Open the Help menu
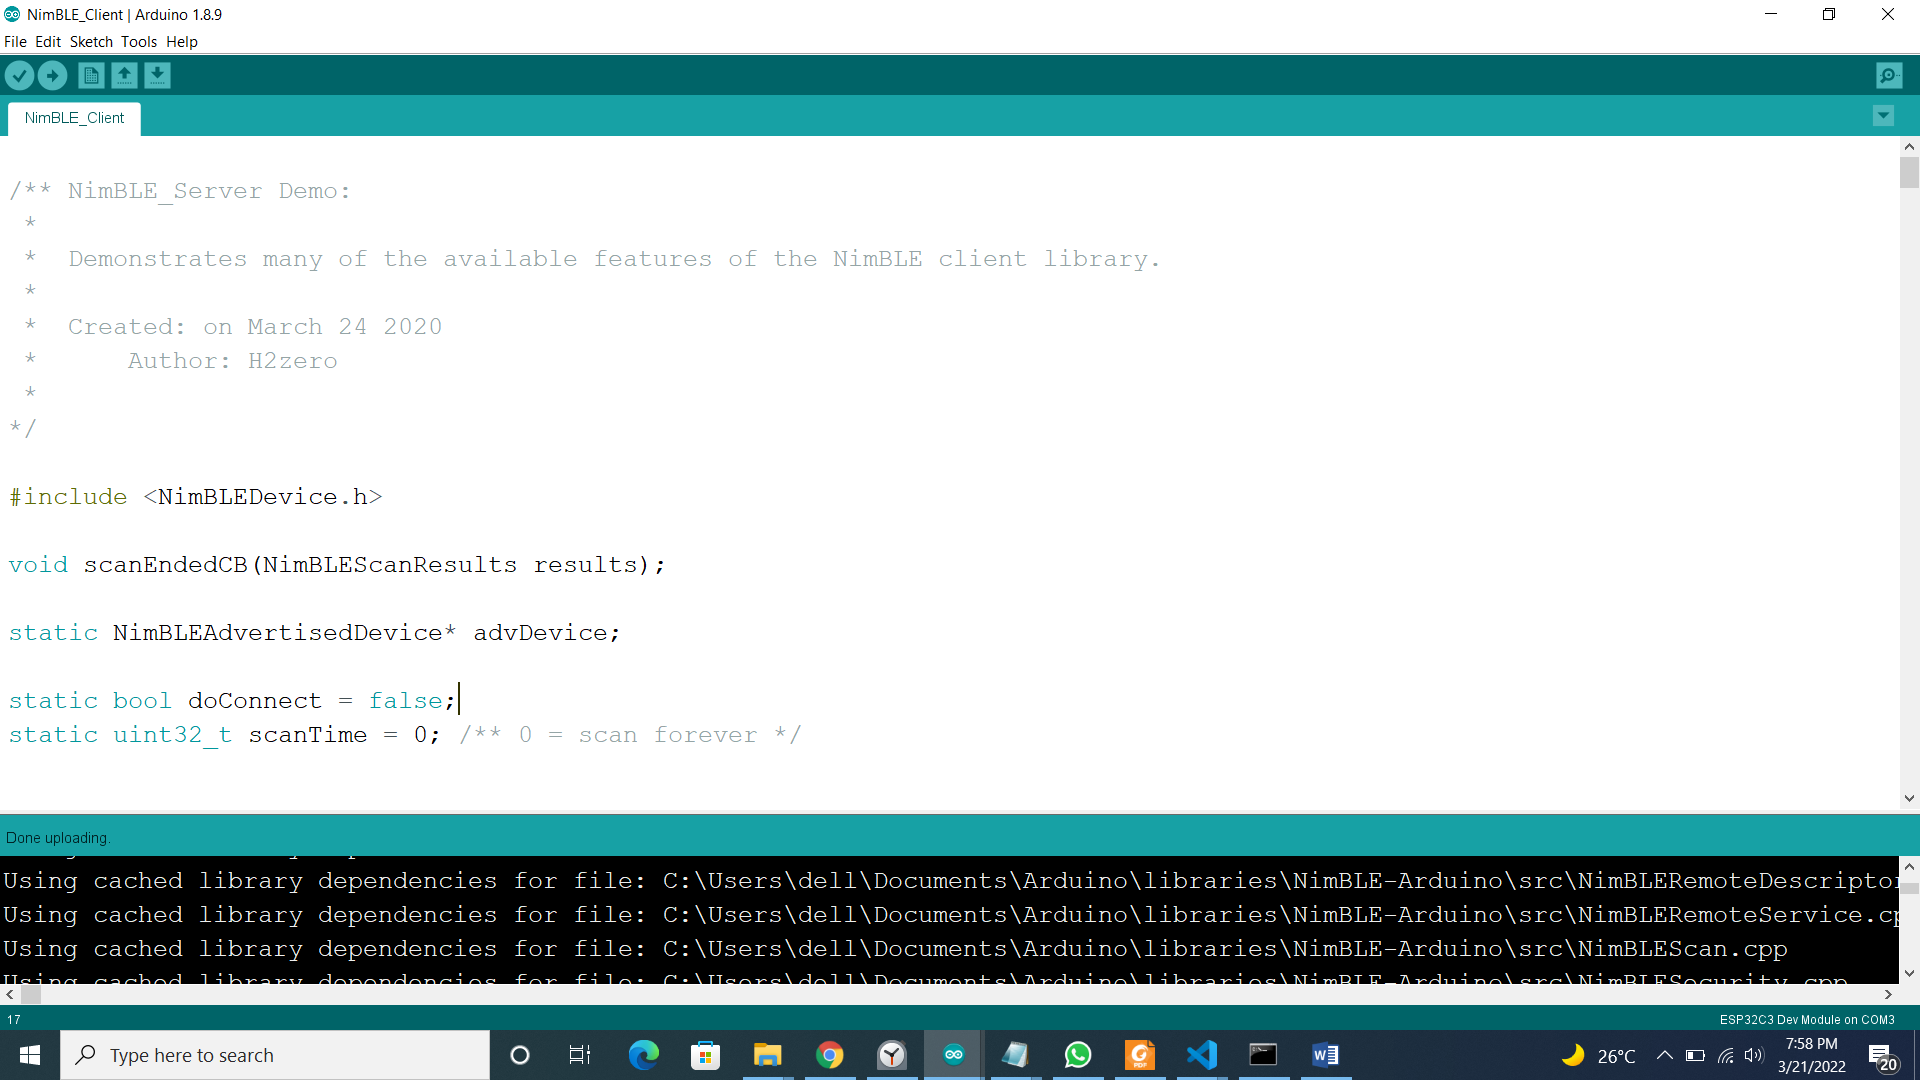The height and width of the screenshot is (1080, 1920). tap(181, 42)
